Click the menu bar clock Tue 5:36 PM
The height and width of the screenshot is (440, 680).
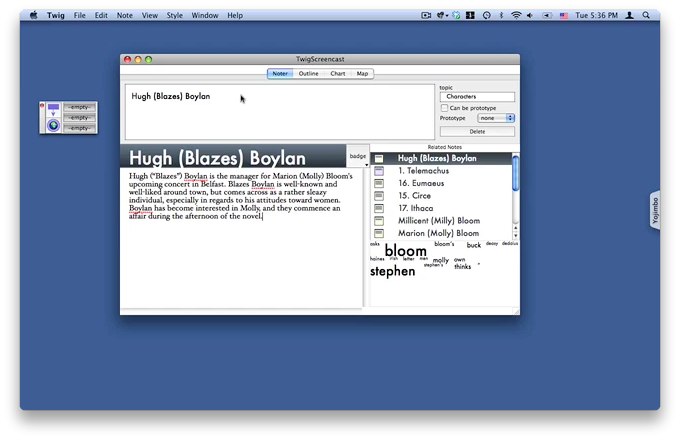point(596,15)
